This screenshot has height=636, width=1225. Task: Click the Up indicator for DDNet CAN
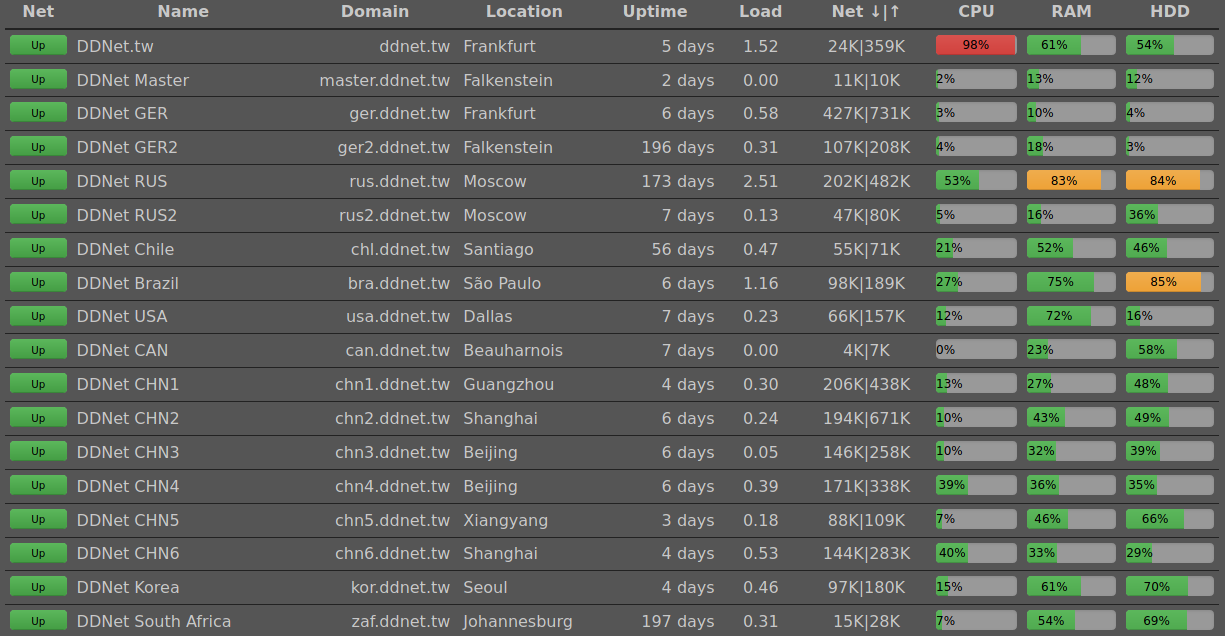[38, 350]
